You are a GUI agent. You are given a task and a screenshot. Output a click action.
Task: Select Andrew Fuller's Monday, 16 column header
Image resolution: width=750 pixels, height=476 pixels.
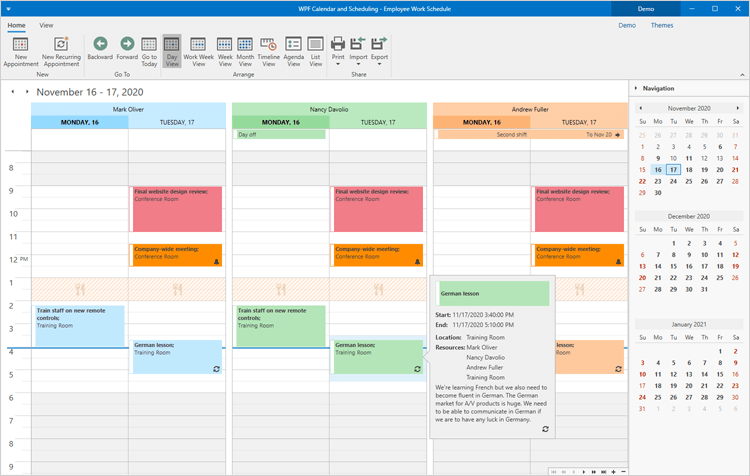pos(482,122)
